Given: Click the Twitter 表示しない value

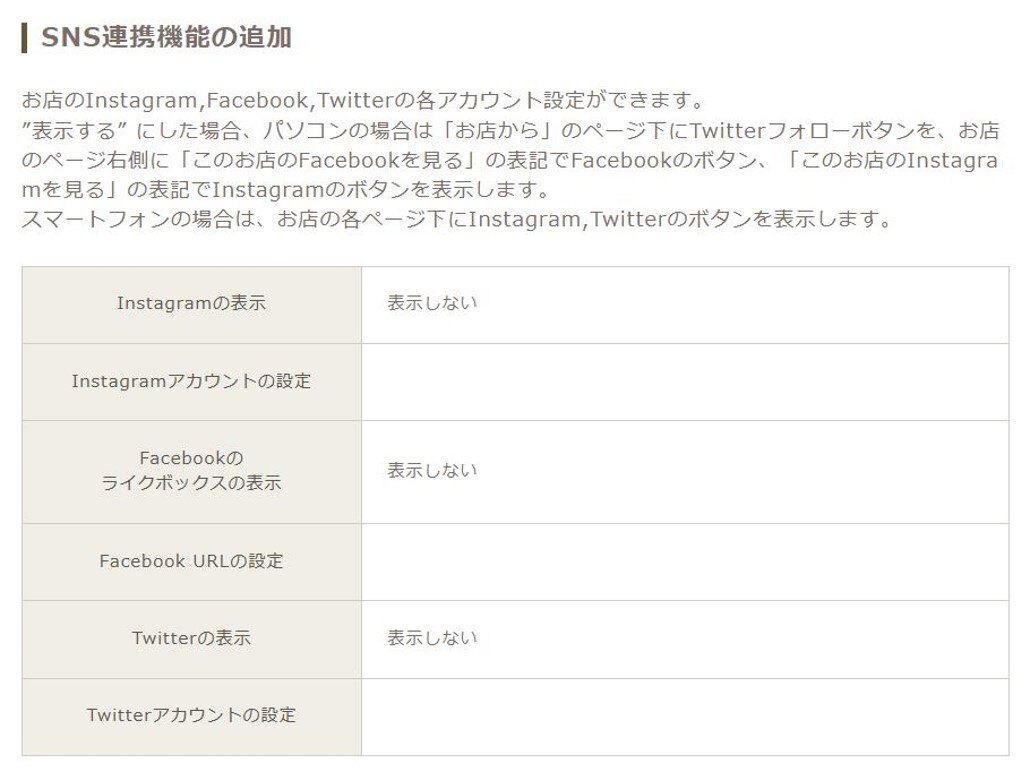Looking at the screenshot, I should point(432,638).
